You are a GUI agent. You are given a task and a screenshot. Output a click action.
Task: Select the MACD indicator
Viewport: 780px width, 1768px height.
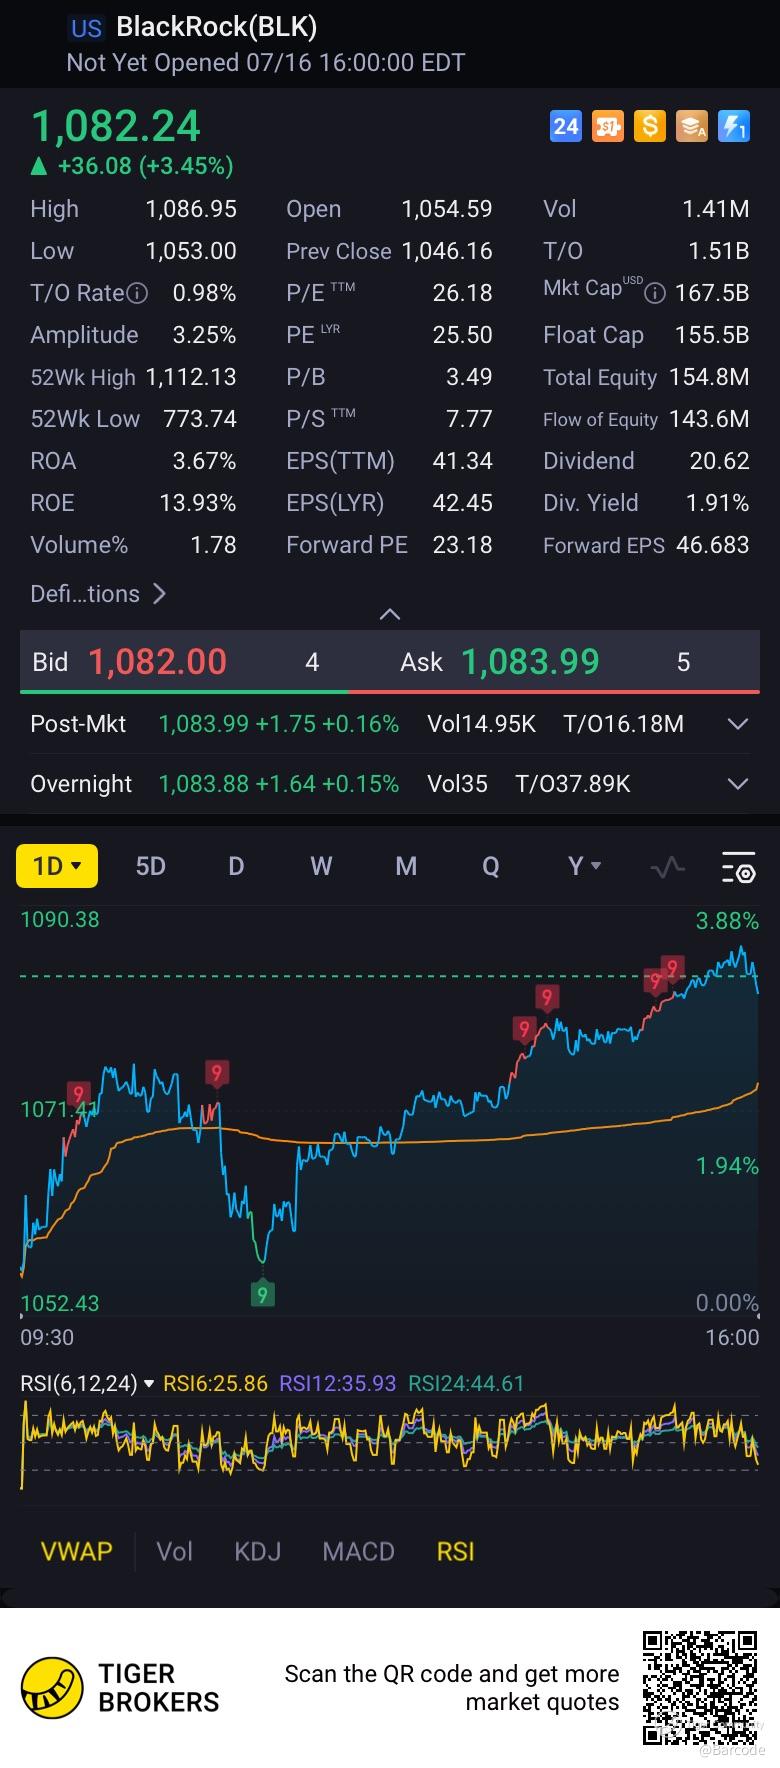tap(358, 1551)
